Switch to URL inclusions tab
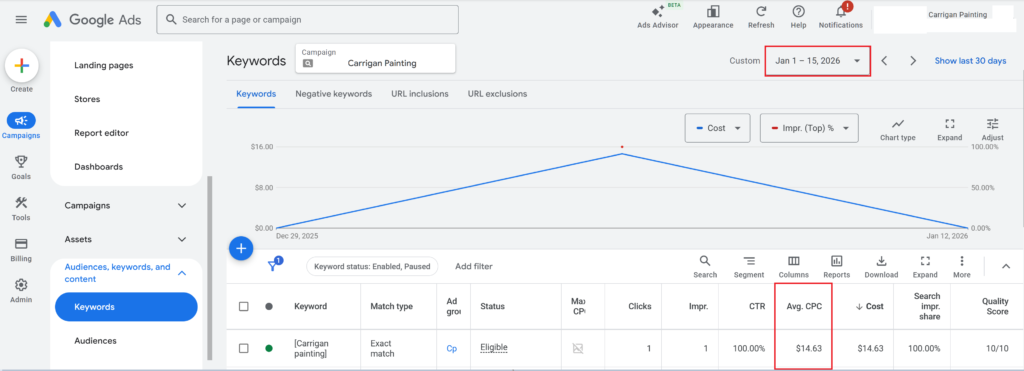1024x371 pixels. pyautogui.click(x=420, y=94)
